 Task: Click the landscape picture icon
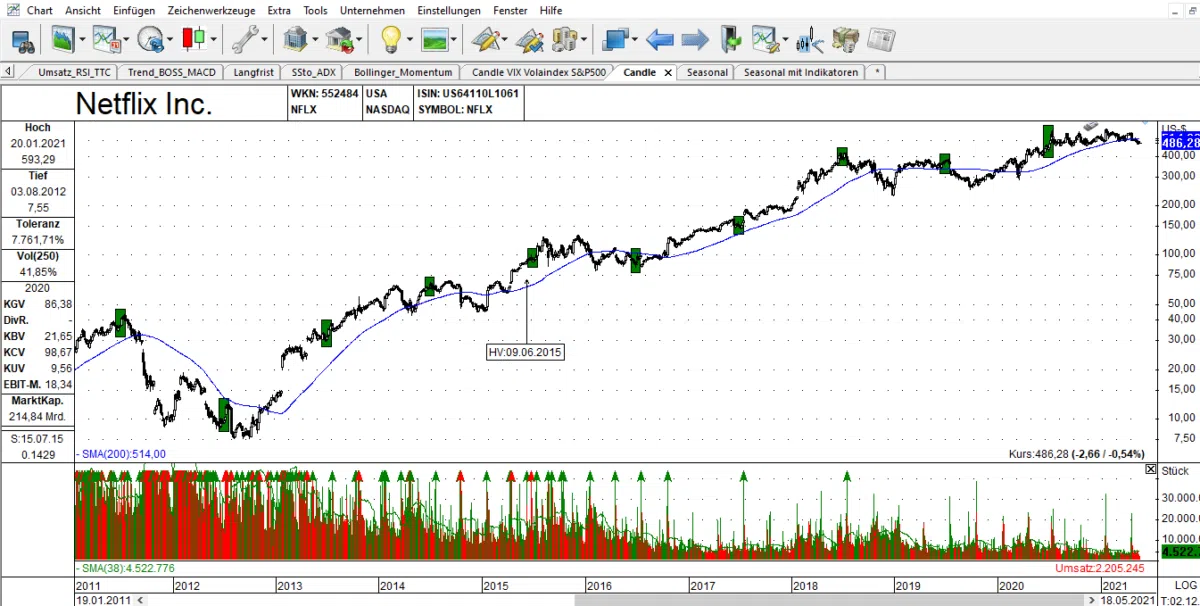click(x=434, y=40)
